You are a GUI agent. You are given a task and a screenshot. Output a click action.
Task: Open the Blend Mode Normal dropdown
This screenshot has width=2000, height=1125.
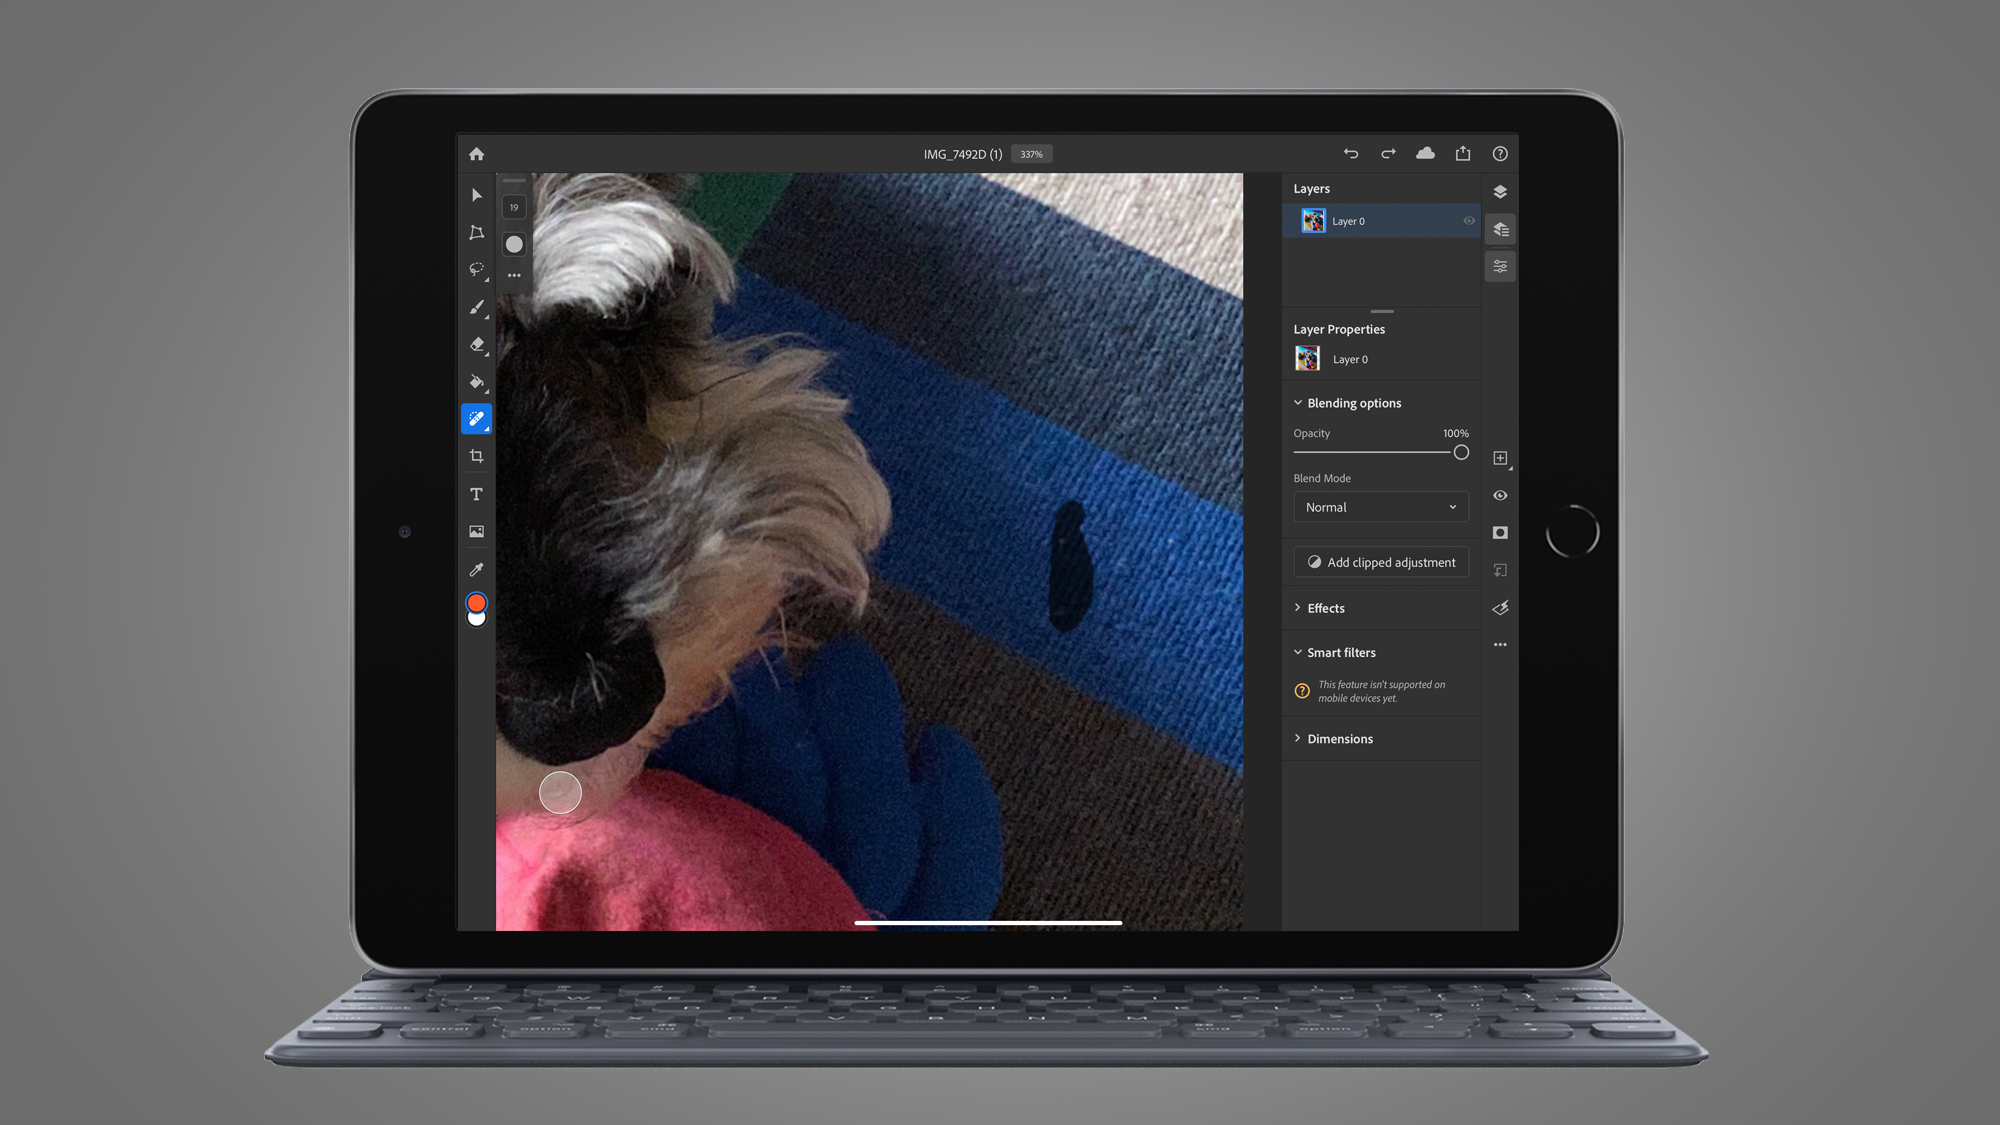click(x=1381, y=507)
